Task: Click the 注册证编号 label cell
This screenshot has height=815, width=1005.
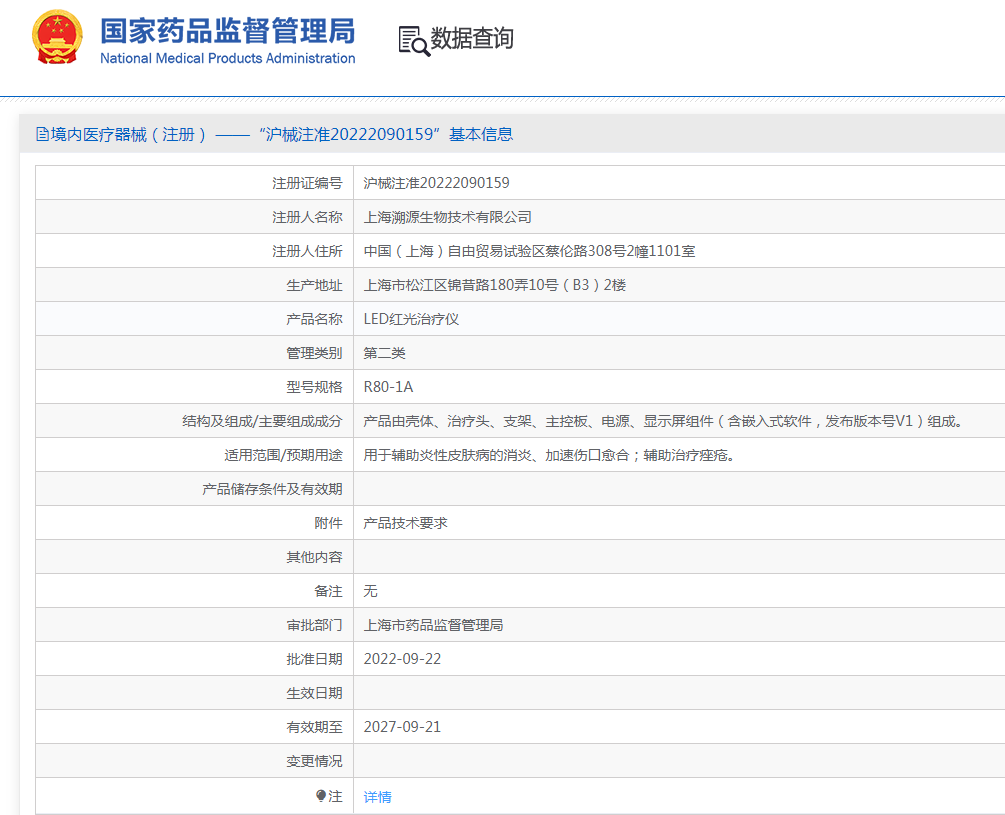Action: tap(195, 183)
